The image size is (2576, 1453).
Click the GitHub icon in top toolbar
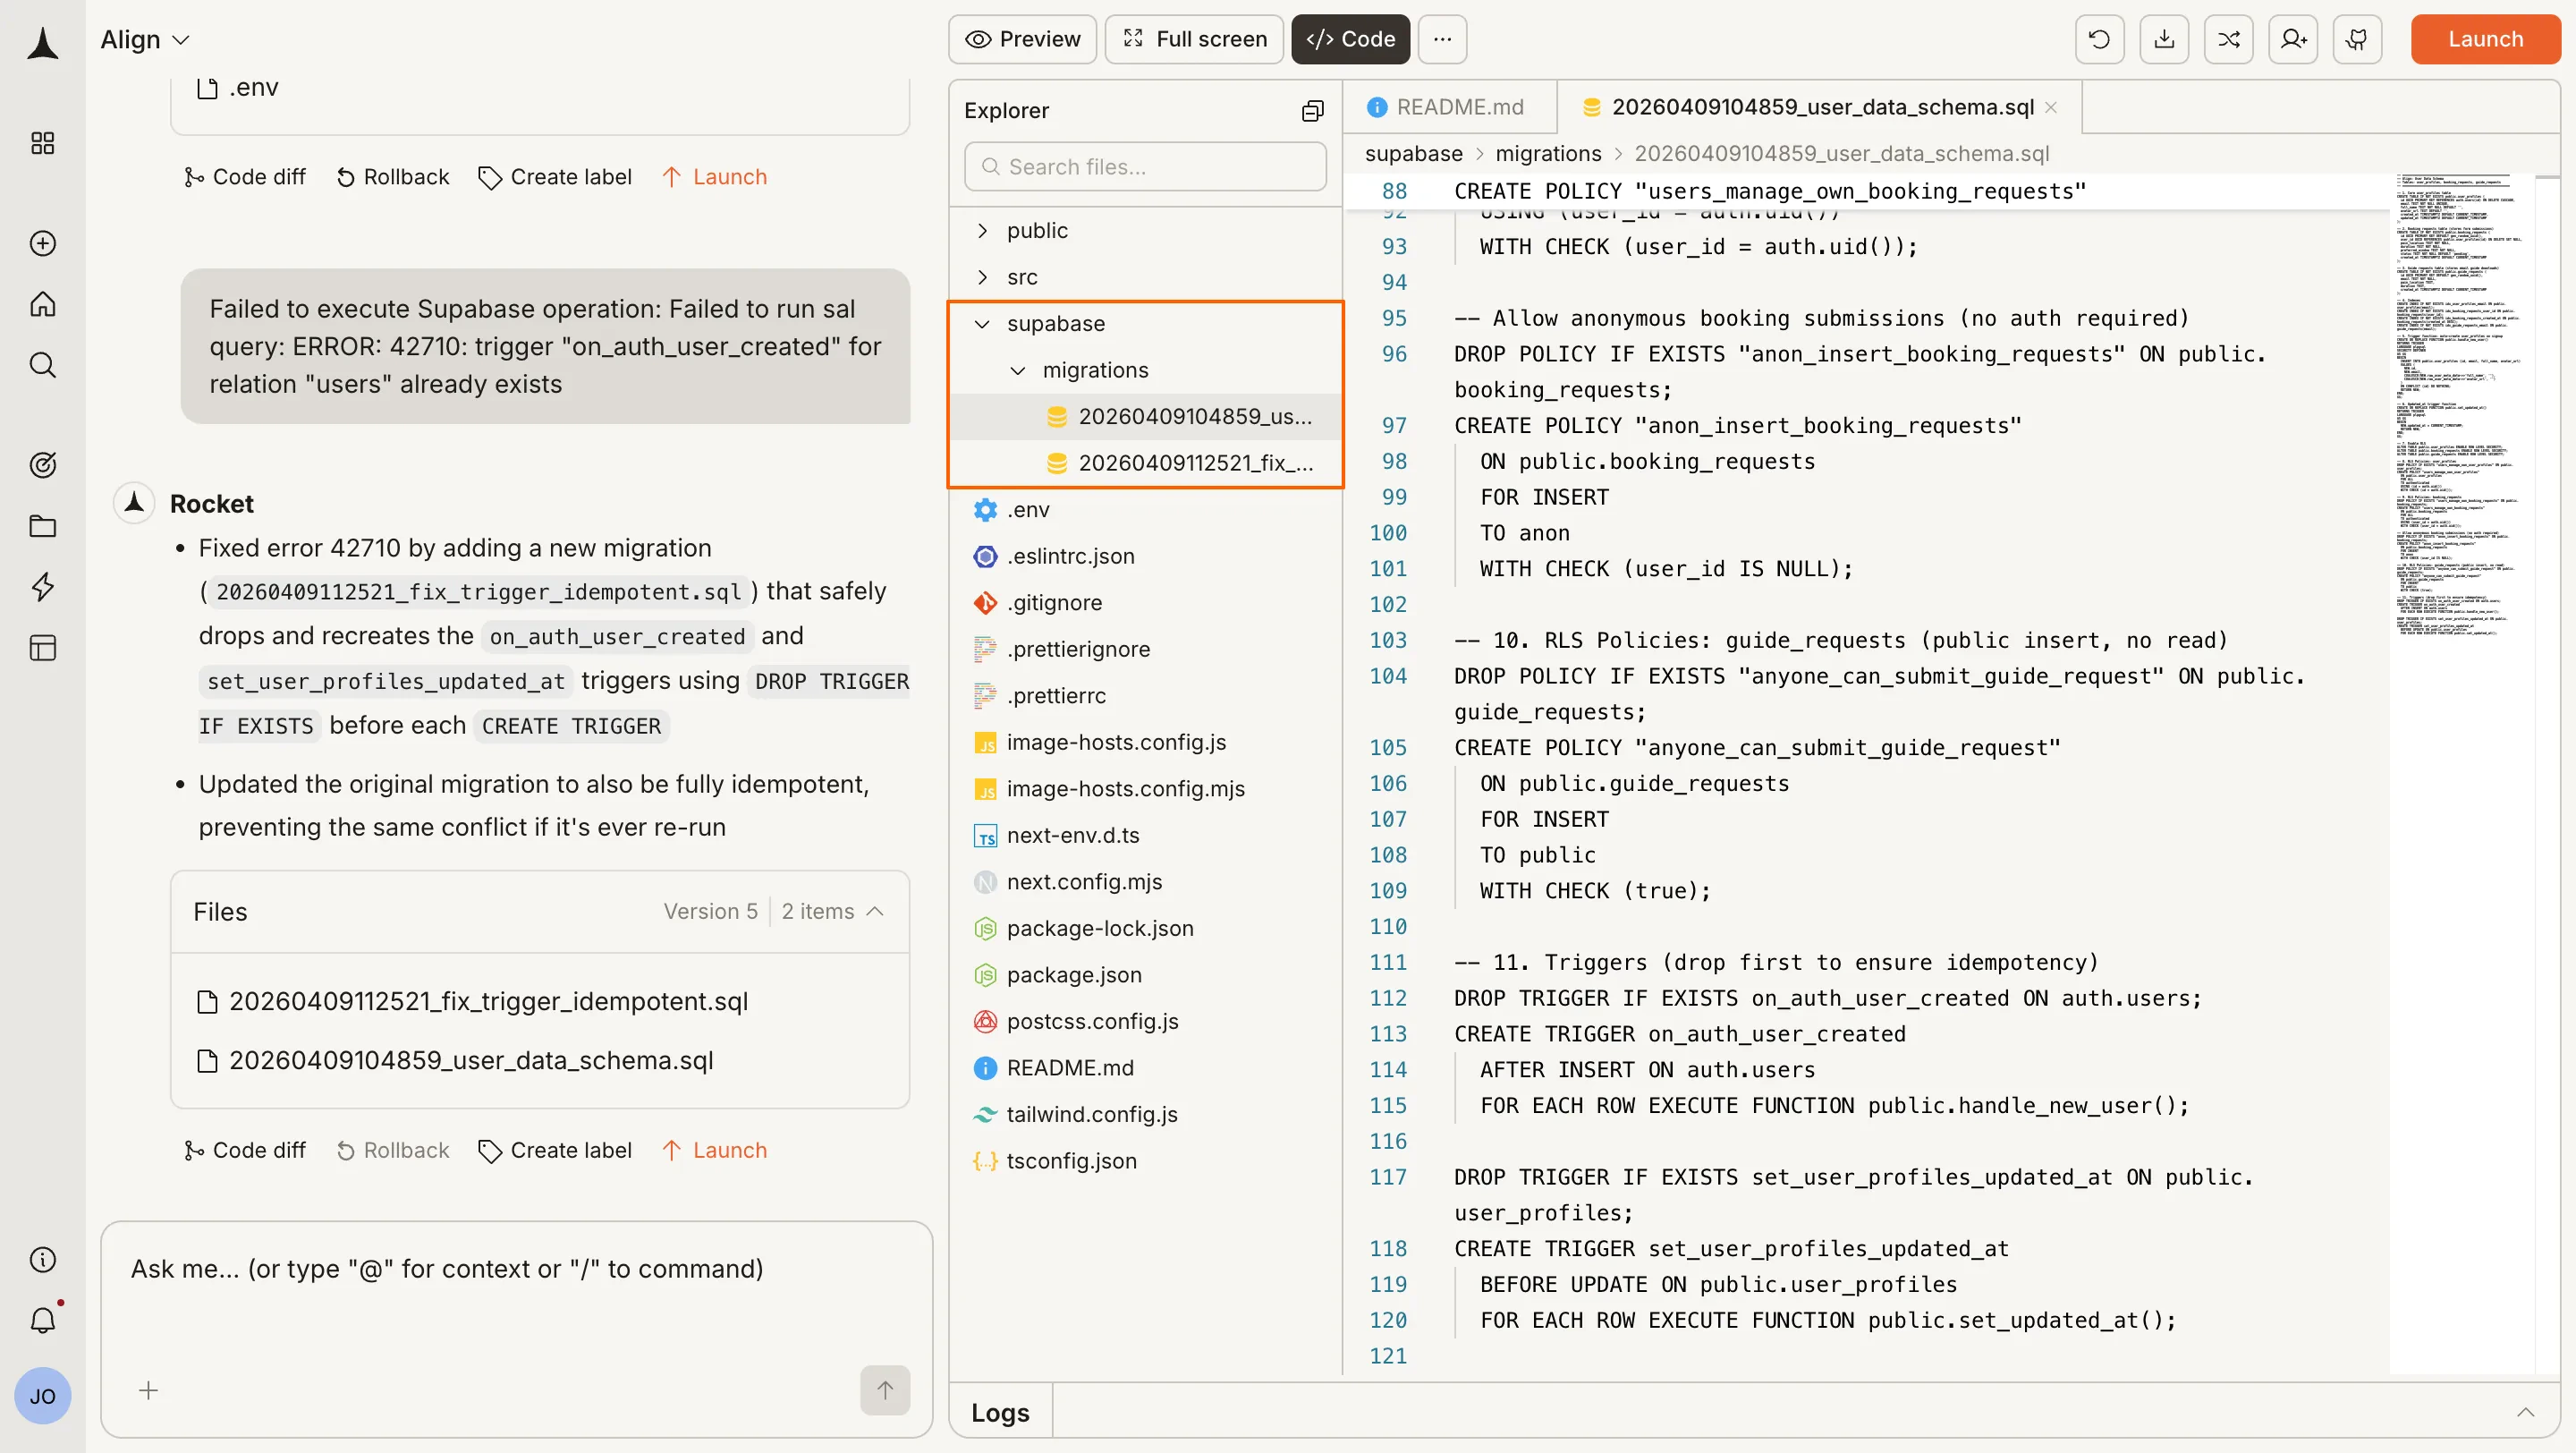pyautogui.click(x=2357, y=39)
